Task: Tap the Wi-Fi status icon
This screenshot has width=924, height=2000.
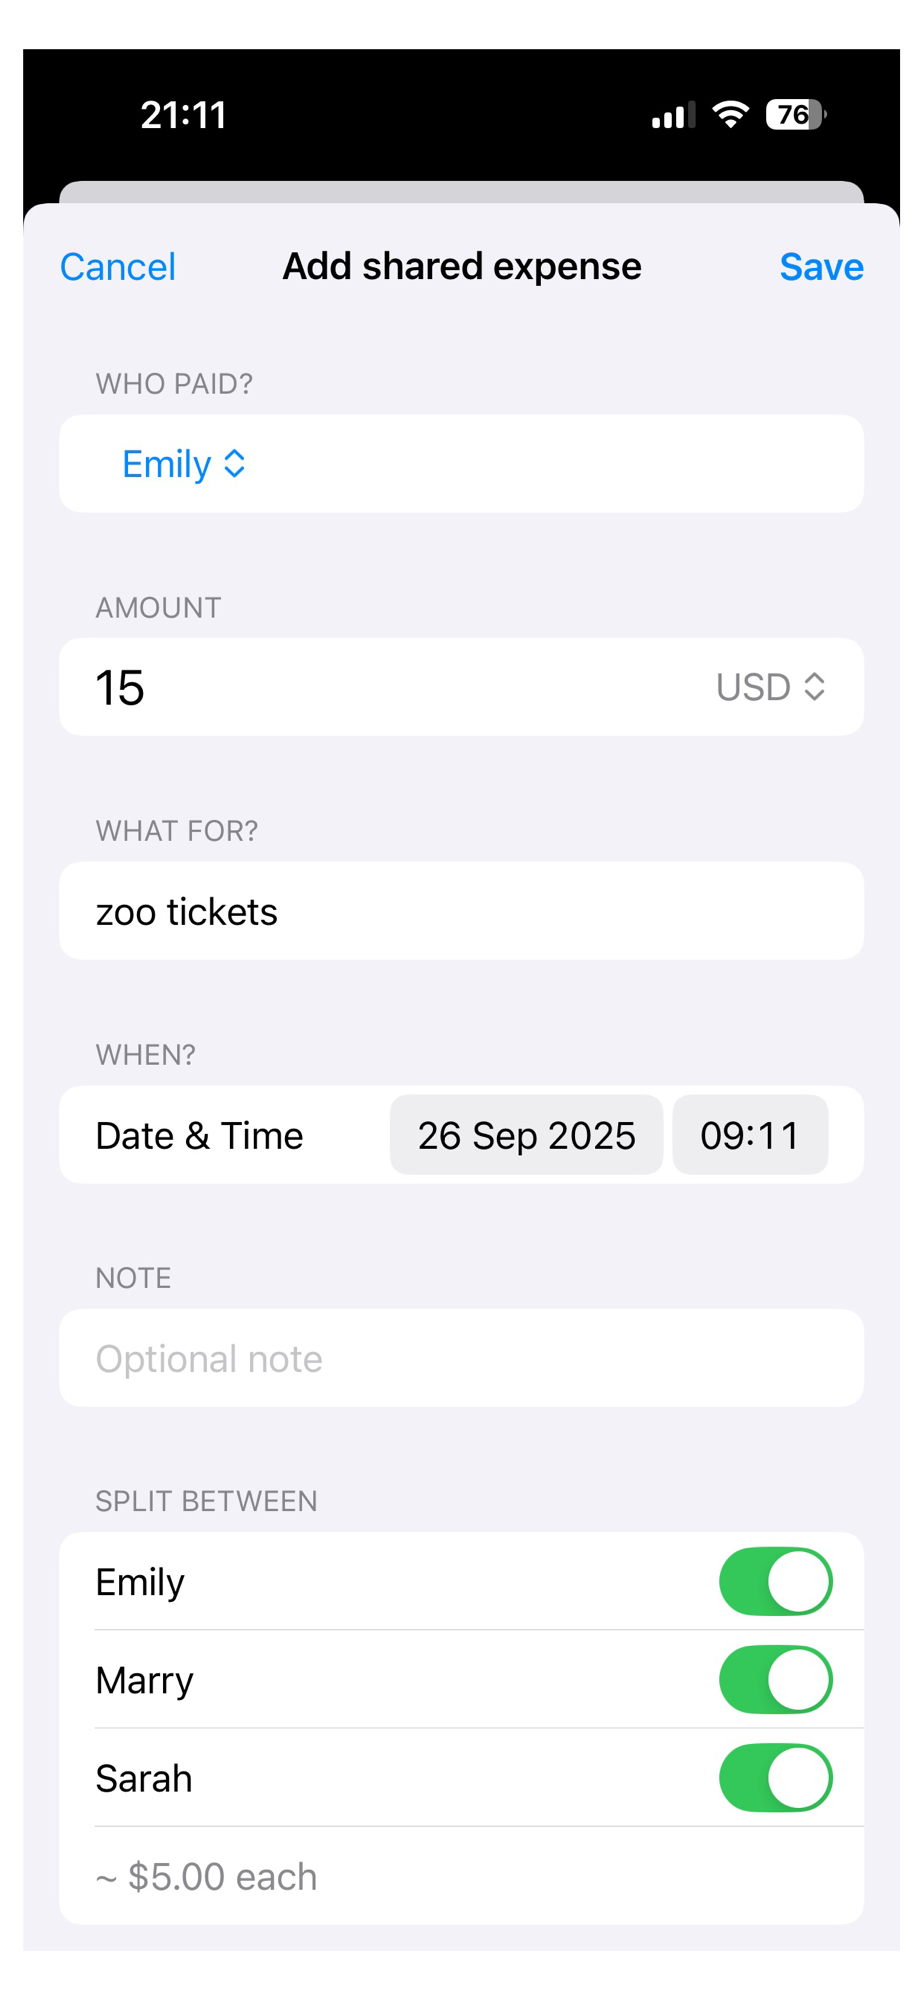Action: click(731, 115)
